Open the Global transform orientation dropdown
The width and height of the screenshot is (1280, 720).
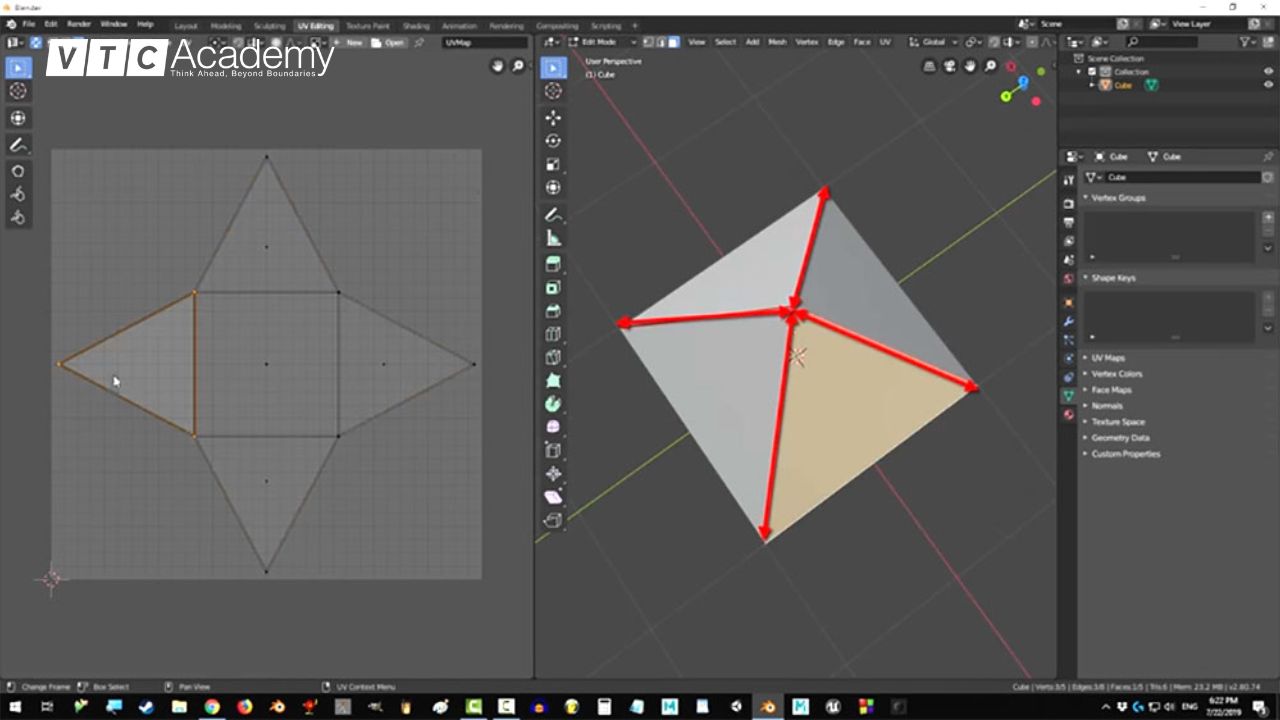(932, 42)
